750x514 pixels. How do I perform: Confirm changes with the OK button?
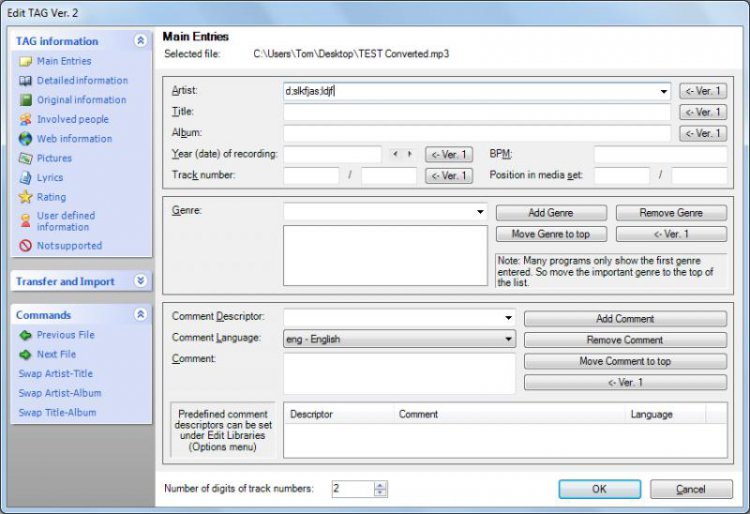[x=599, y=489]
